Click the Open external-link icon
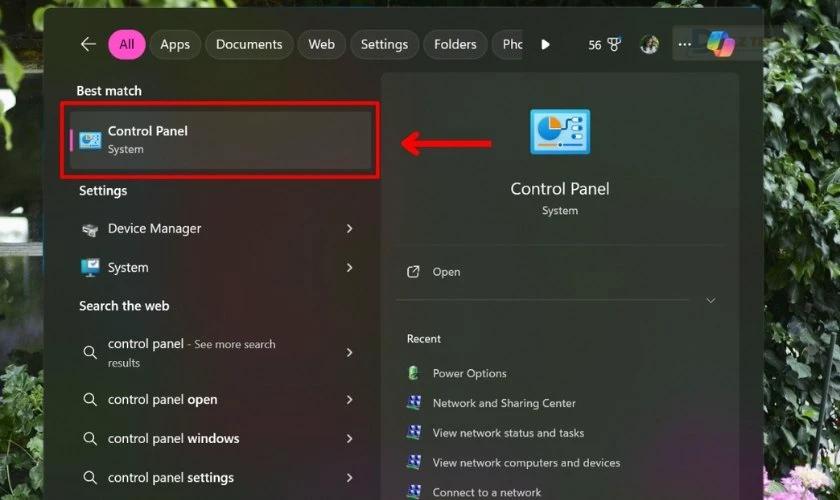 pos(413,272)
